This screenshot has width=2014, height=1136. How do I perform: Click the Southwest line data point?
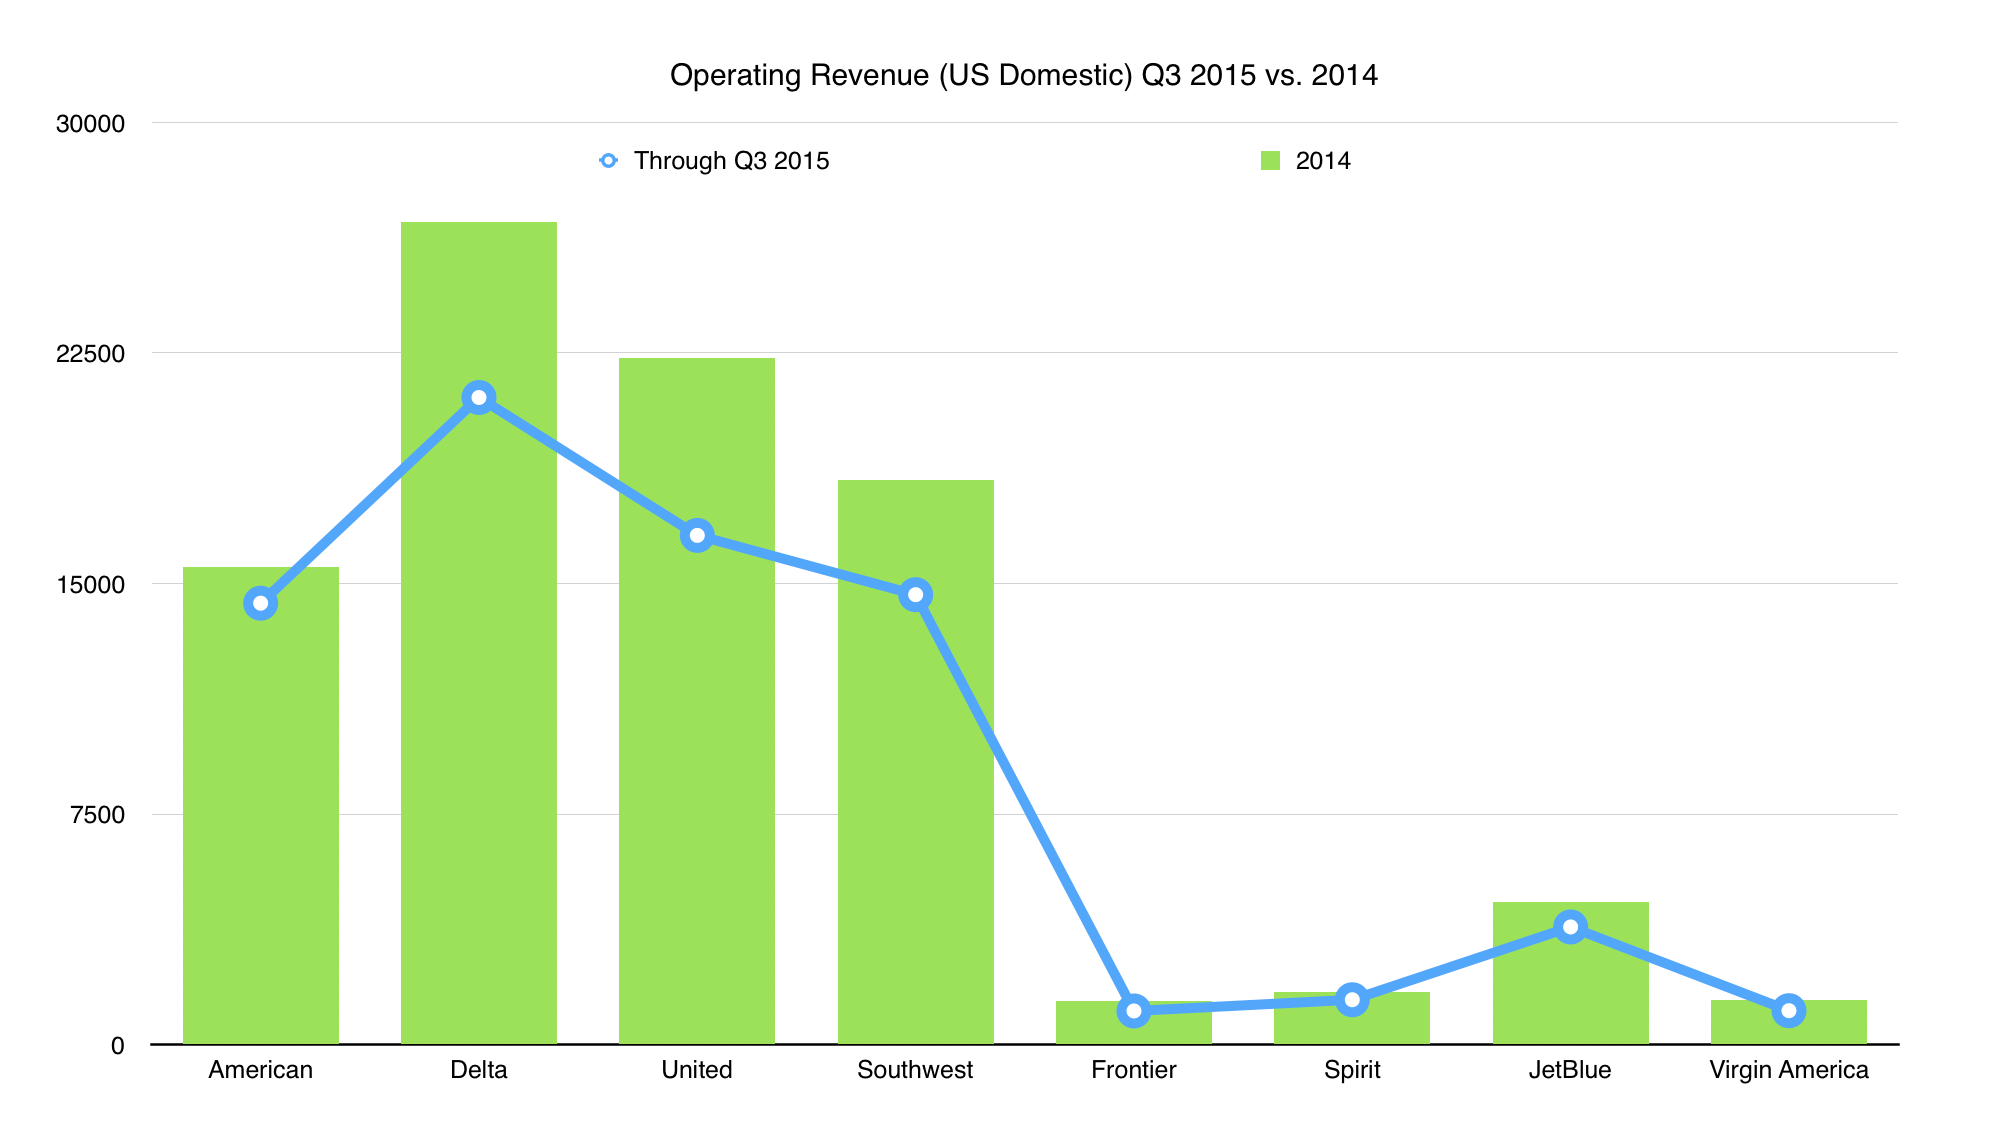click(x=915, y=595)
